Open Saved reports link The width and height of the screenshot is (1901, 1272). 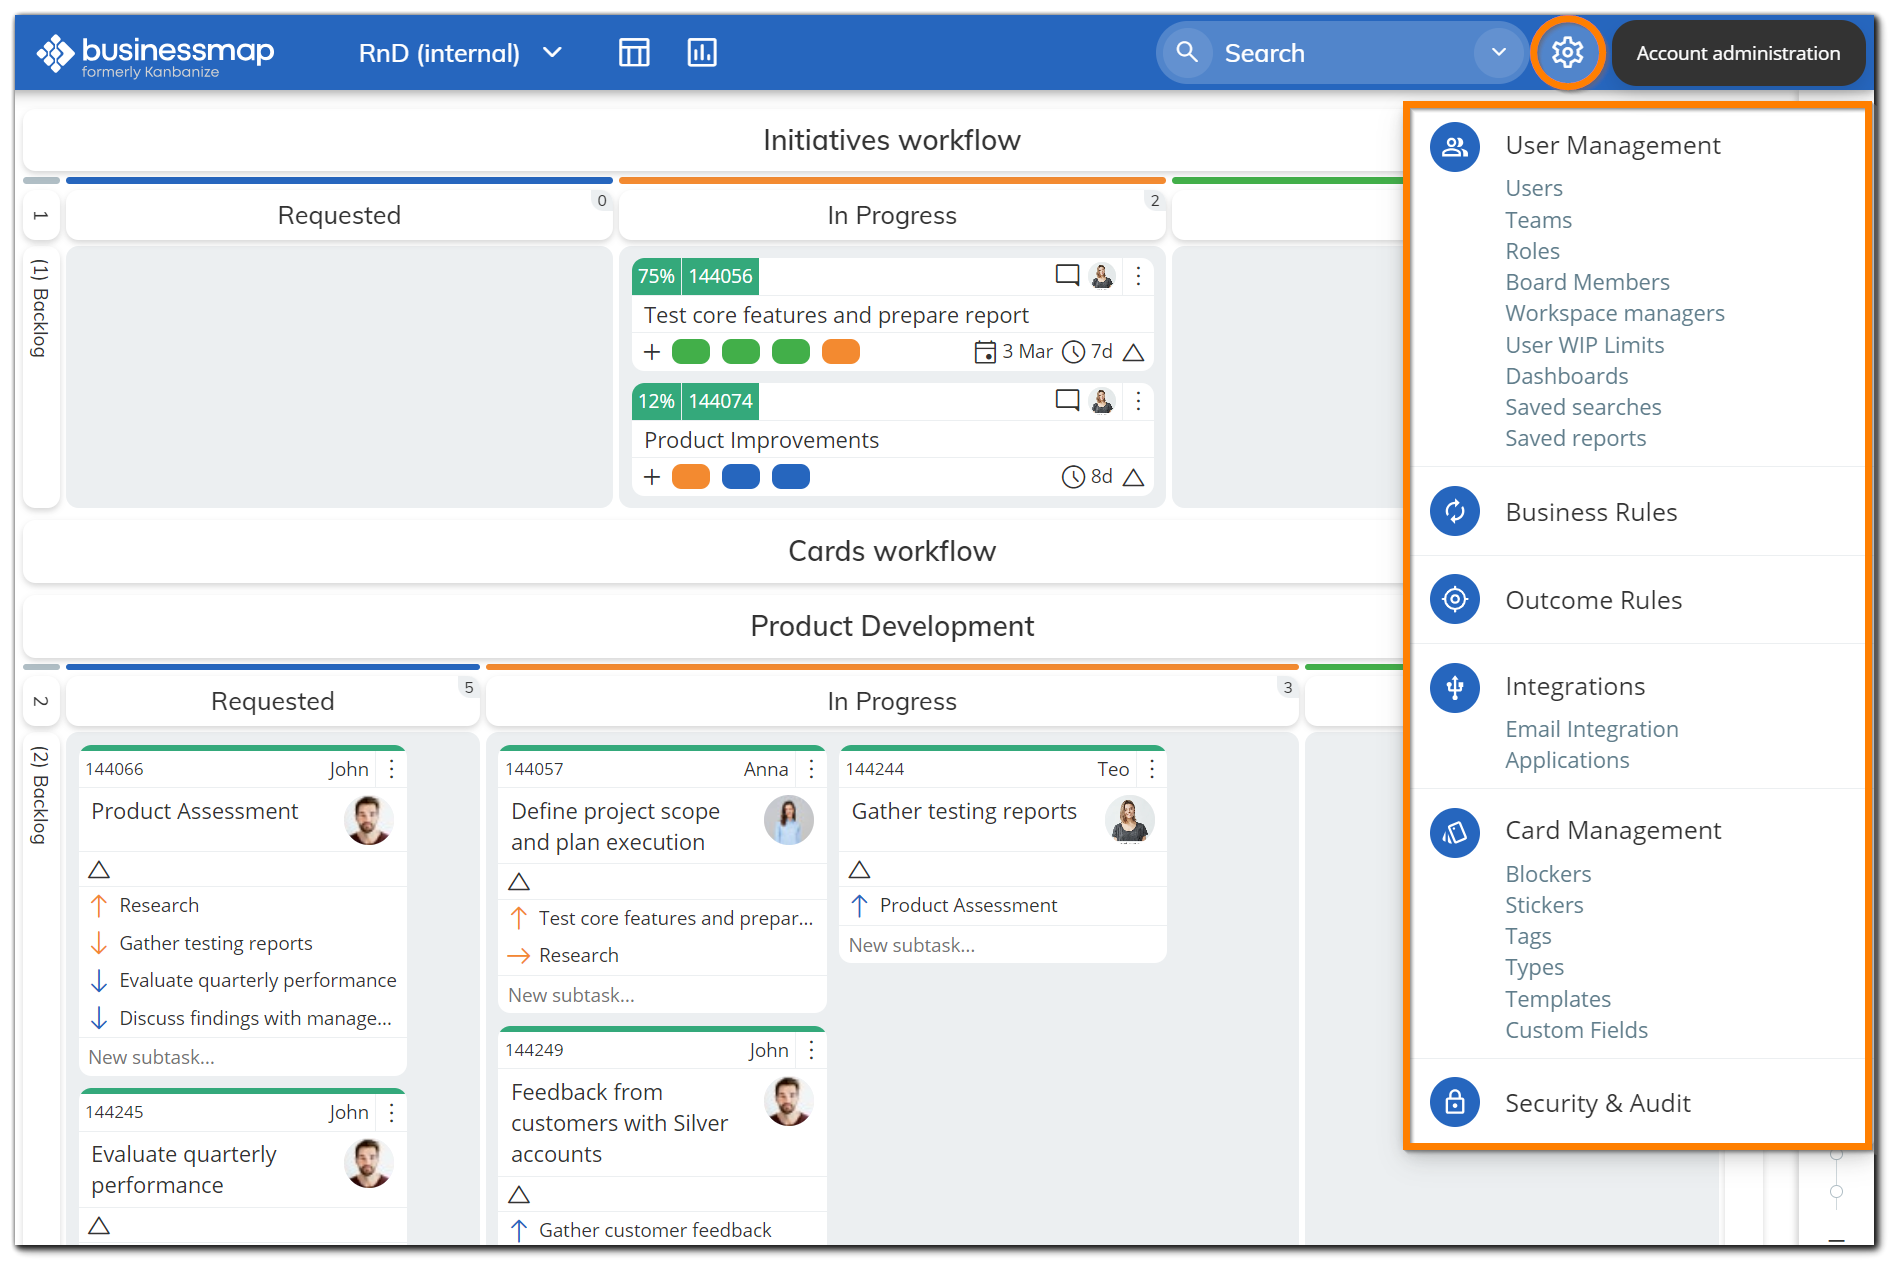[x=1575, y=438]
